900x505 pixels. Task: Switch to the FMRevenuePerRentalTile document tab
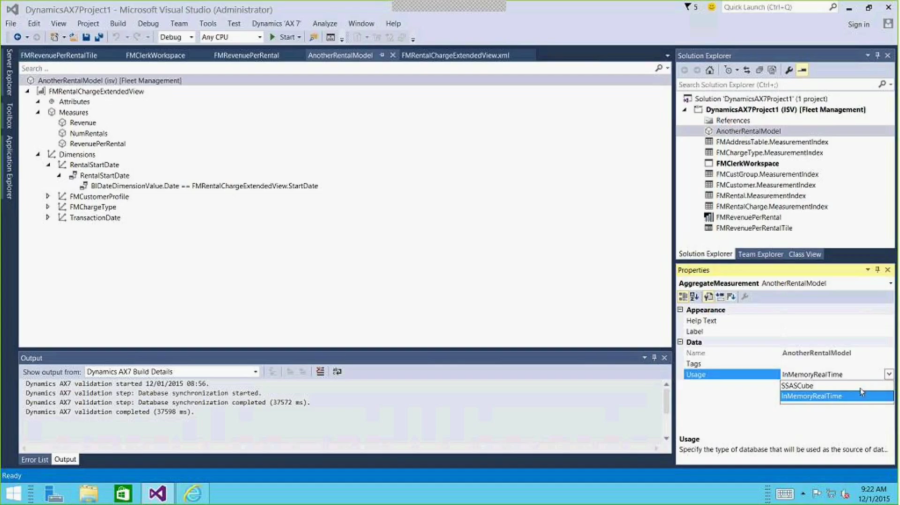(59, 55)
